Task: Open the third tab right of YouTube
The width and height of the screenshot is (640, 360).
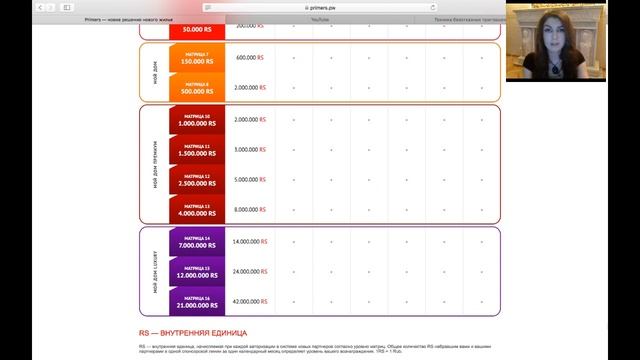Action: pos(460,19)
